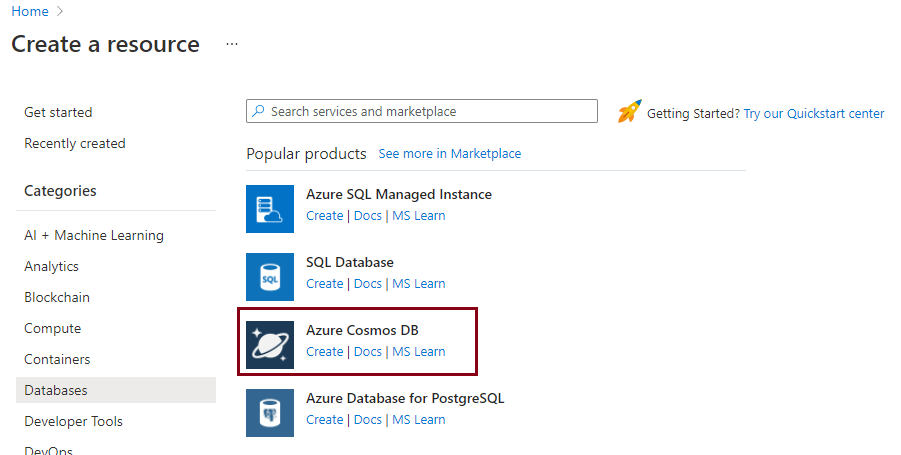
Task: Click the Azure Cosmos DB title
Action: pos(362,330)
